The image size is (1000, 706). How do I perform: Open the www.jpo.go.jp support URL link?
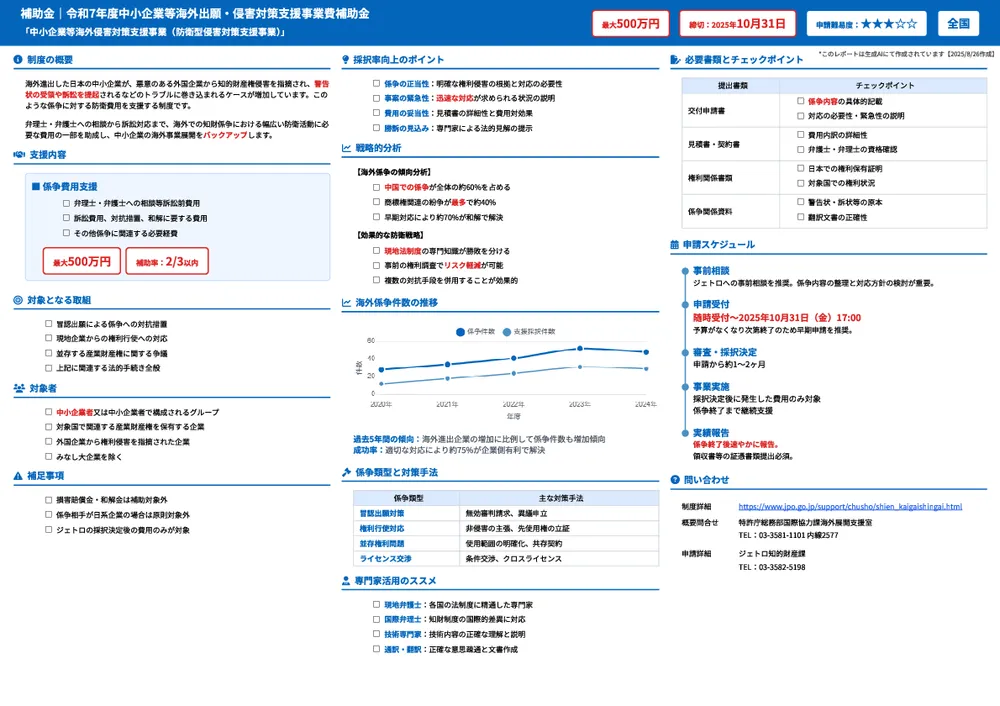pyautogui.click(x=850, y=506)
